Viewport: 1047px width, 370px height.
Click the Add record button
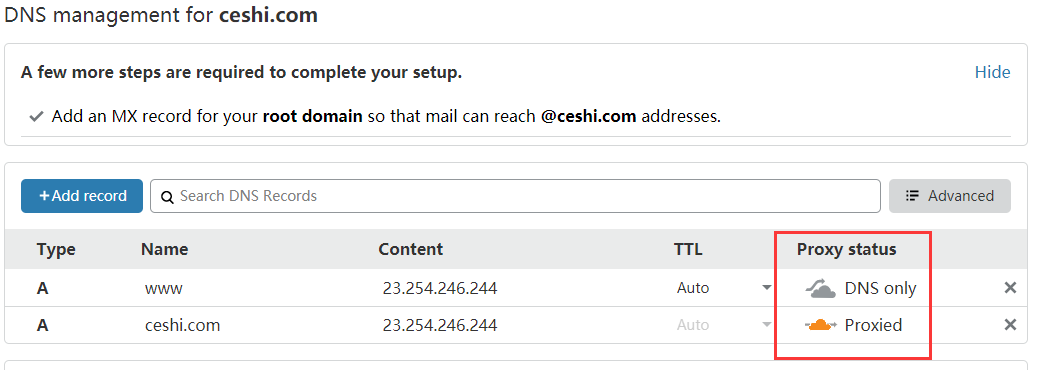[81, 196]
